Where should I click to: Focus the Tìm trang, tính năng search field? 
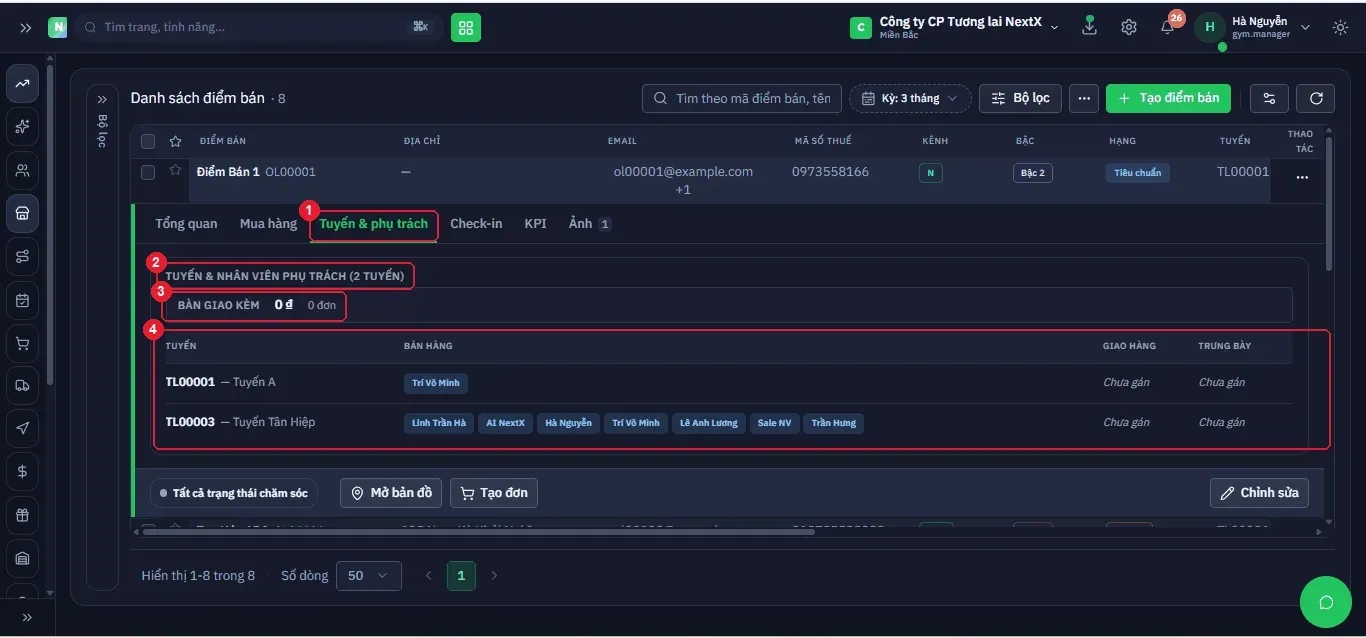(257, 27)
